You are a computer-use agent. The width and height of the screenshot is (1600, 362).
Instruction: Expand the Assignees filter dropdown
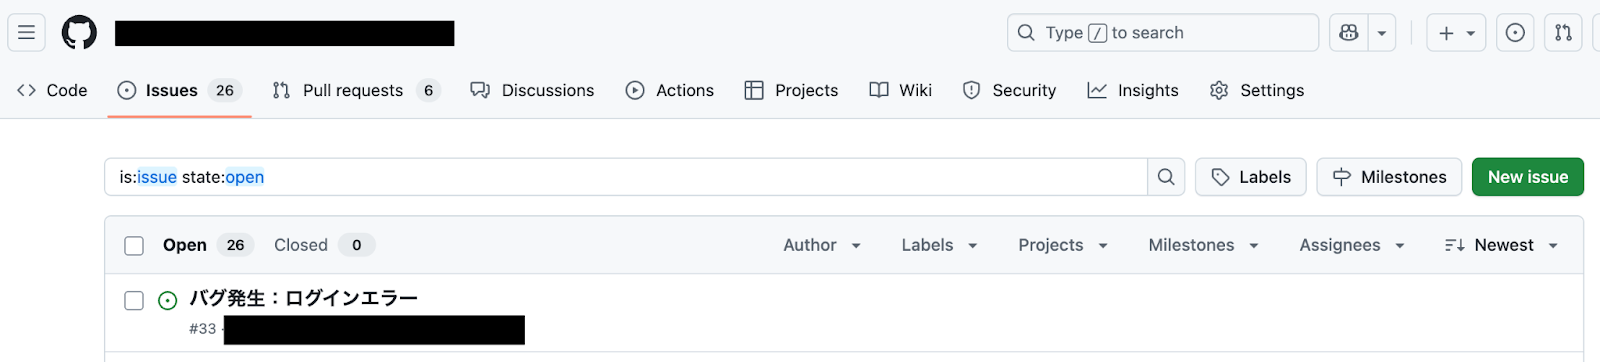[x=1352, y=245]
